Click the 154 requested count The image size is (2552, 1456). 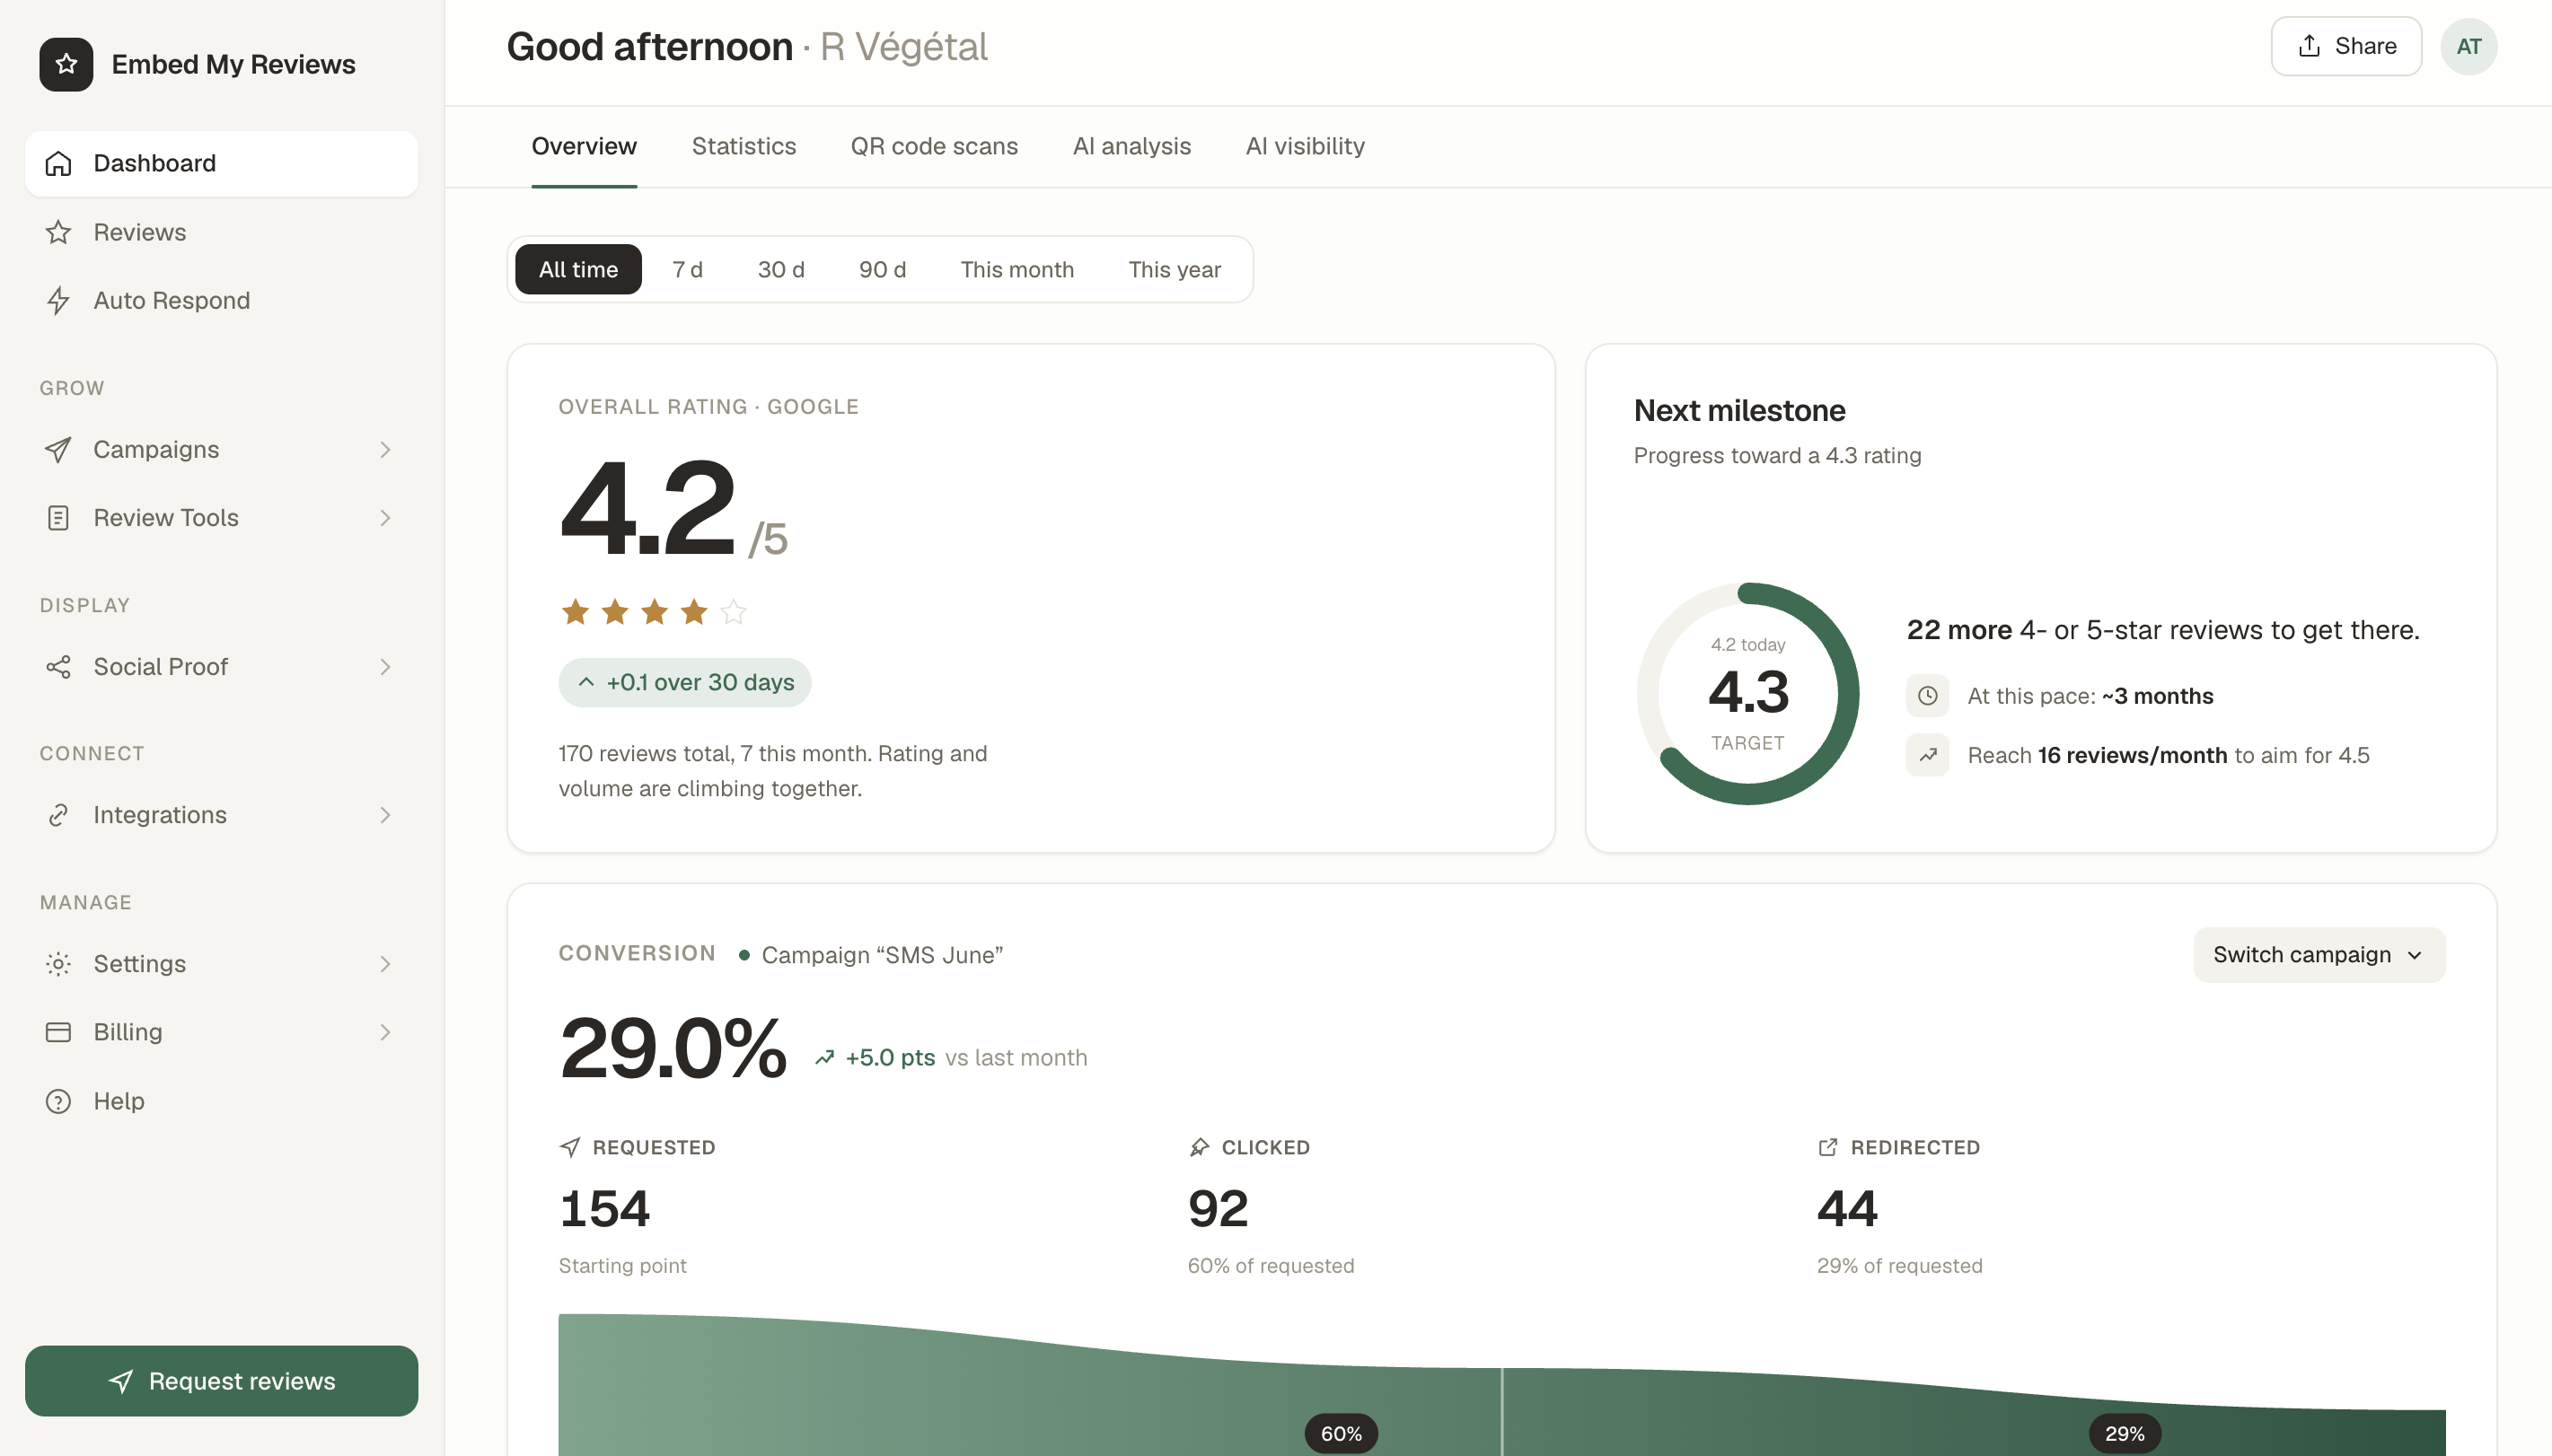604,1208
